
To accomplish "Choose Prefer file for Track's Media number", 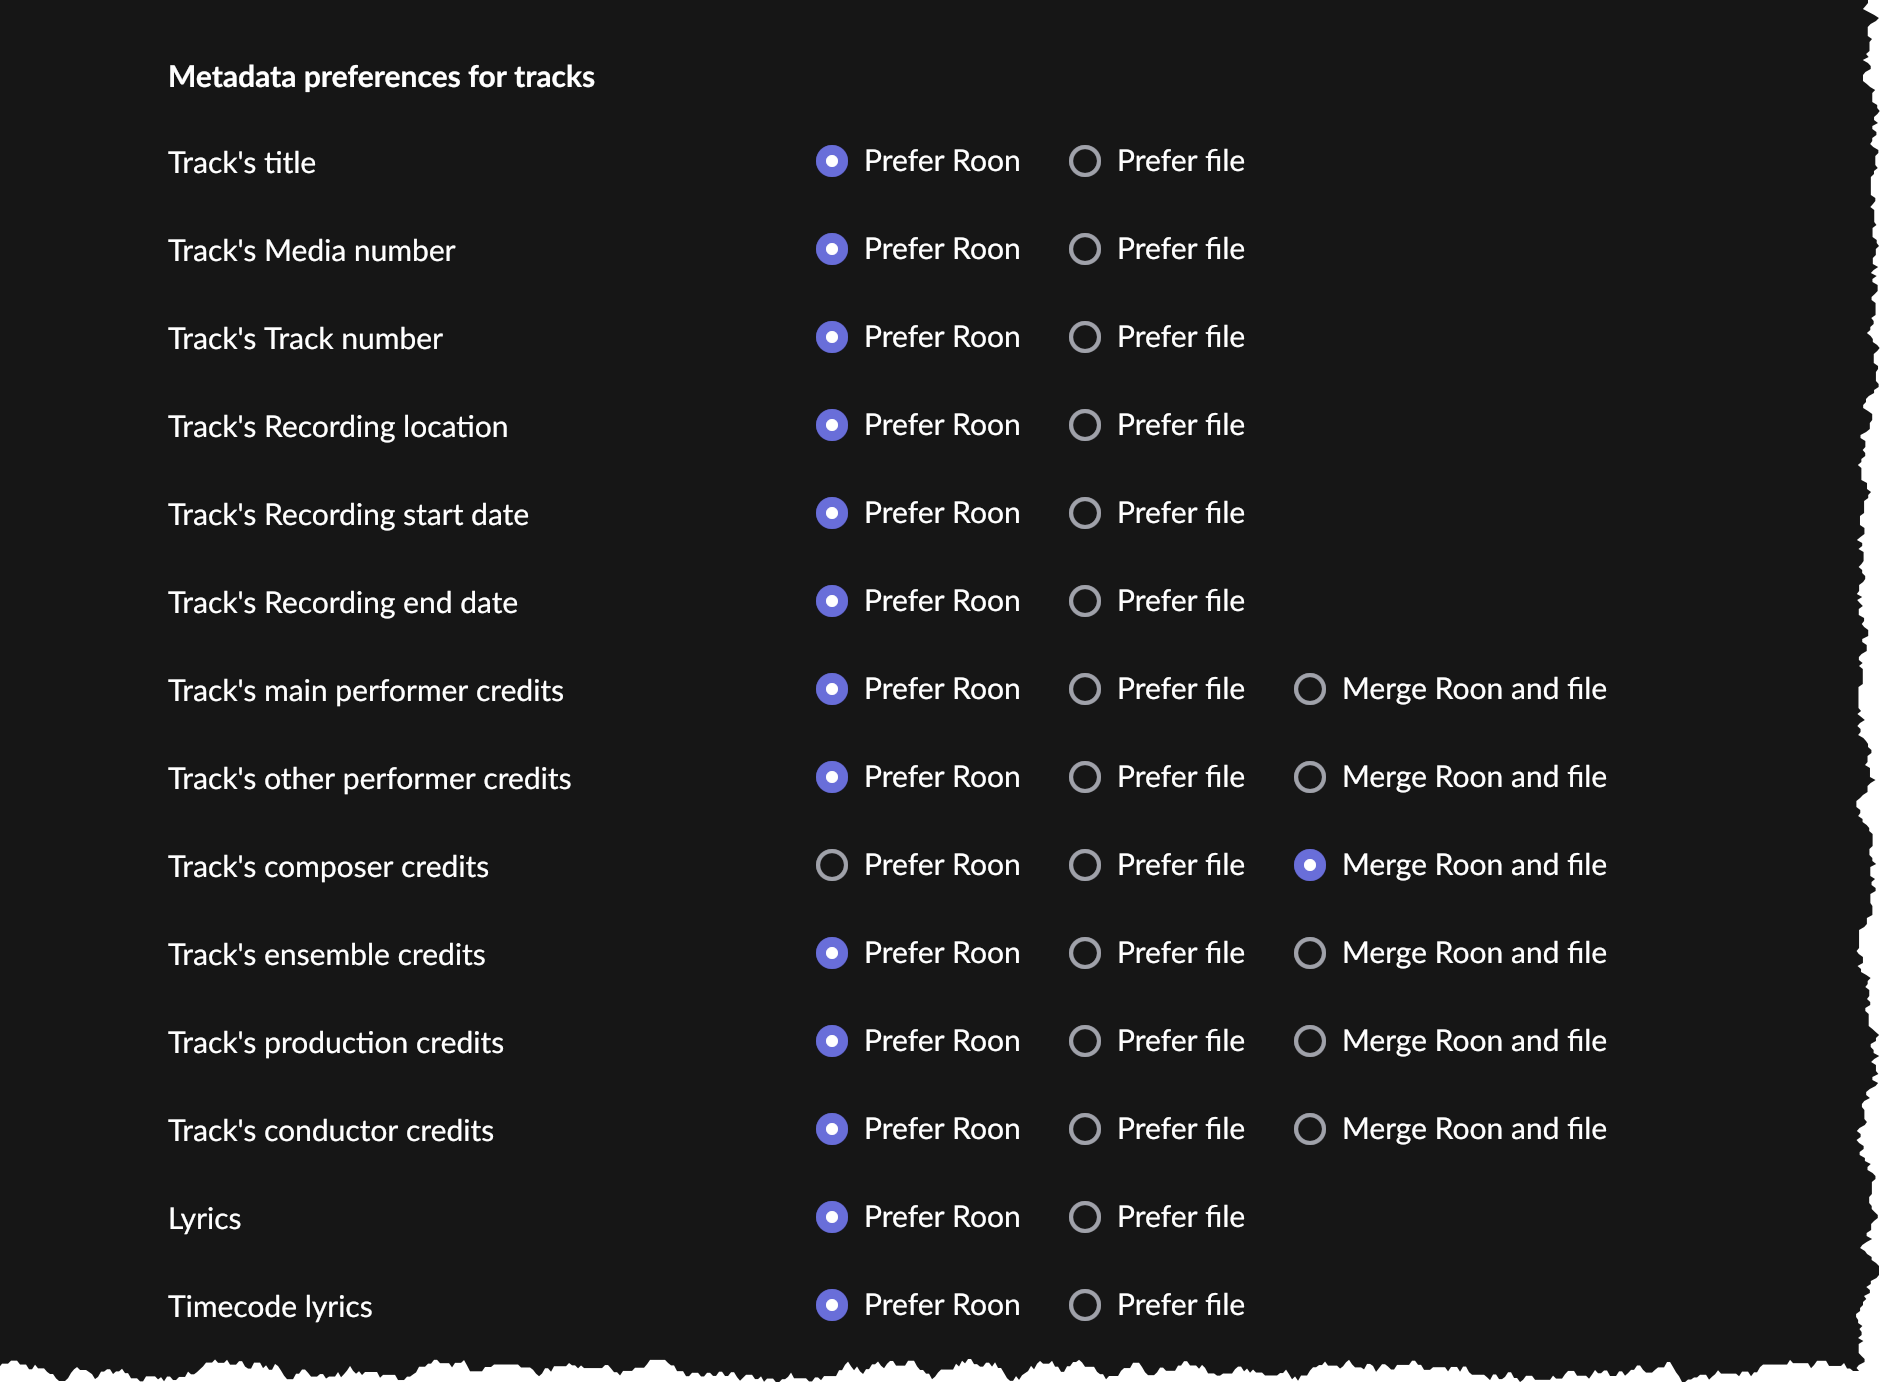I will (1085, 249).
